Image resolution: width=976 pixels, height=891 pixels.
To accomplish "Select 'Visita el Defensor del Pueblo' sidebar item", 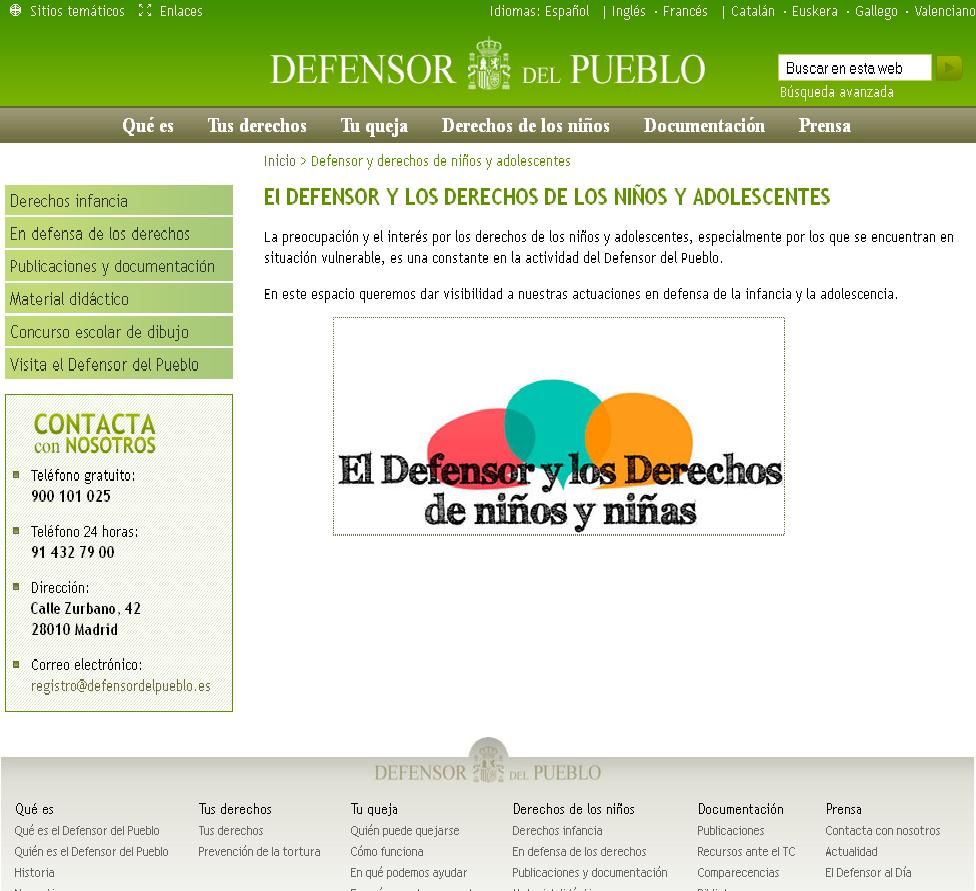I will point(119,364).
